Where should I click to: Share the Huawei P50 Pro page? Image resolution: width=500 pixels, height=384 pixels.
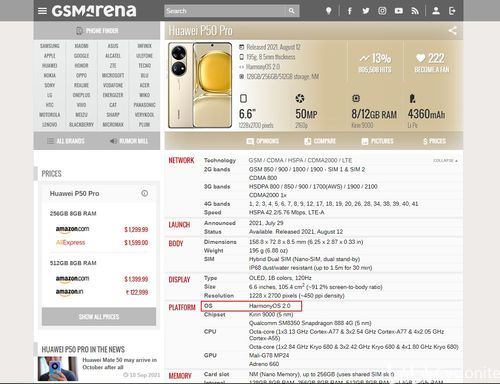tap(452, 31)
